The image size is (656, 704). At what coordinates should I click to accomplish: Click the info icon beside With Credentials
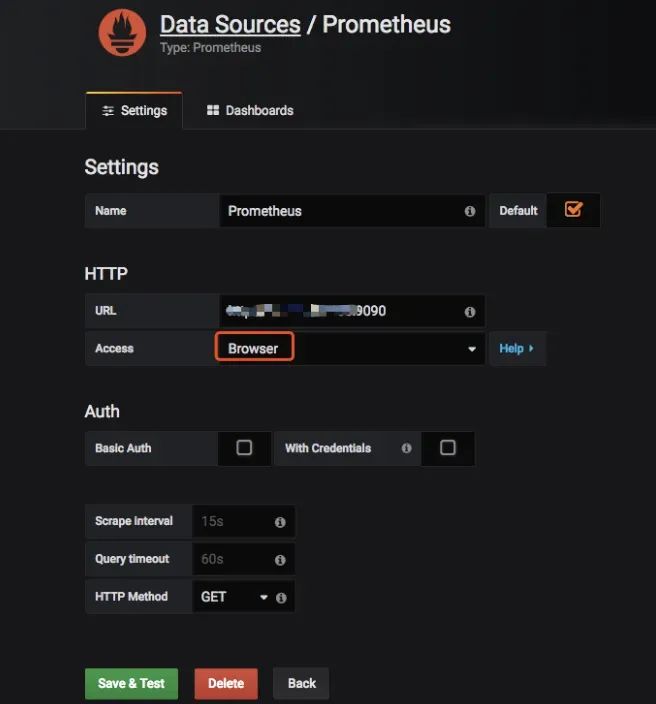406,448
